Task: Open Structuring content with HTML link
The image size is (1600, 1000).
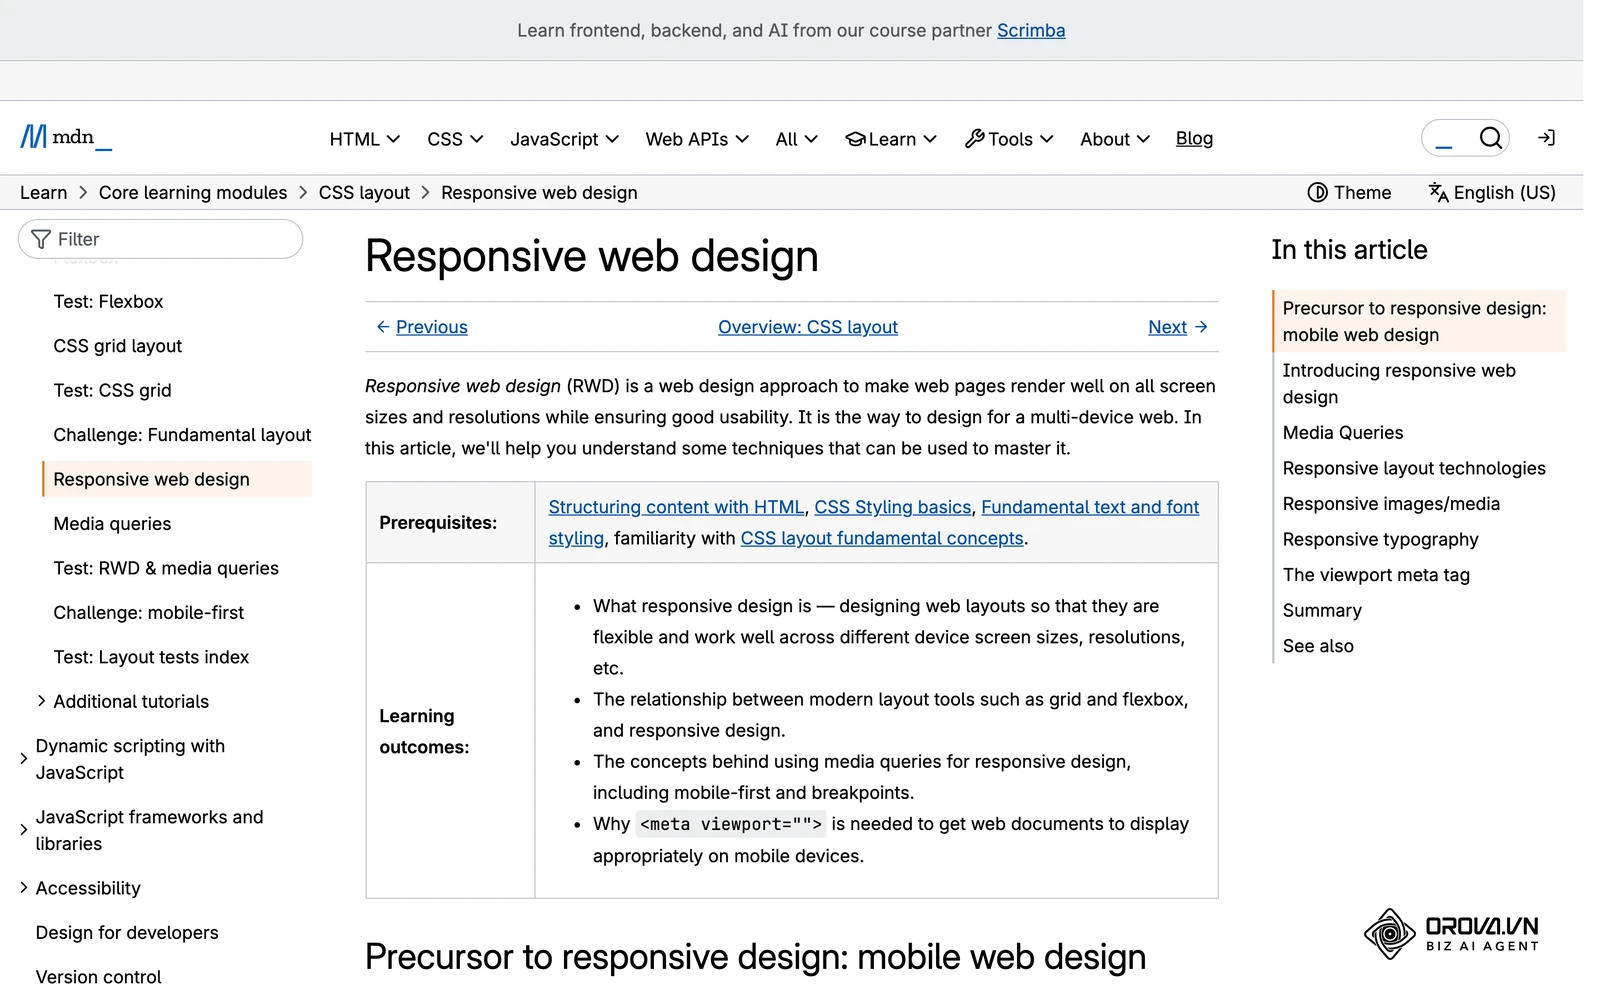Action: [x=676, y=507]
